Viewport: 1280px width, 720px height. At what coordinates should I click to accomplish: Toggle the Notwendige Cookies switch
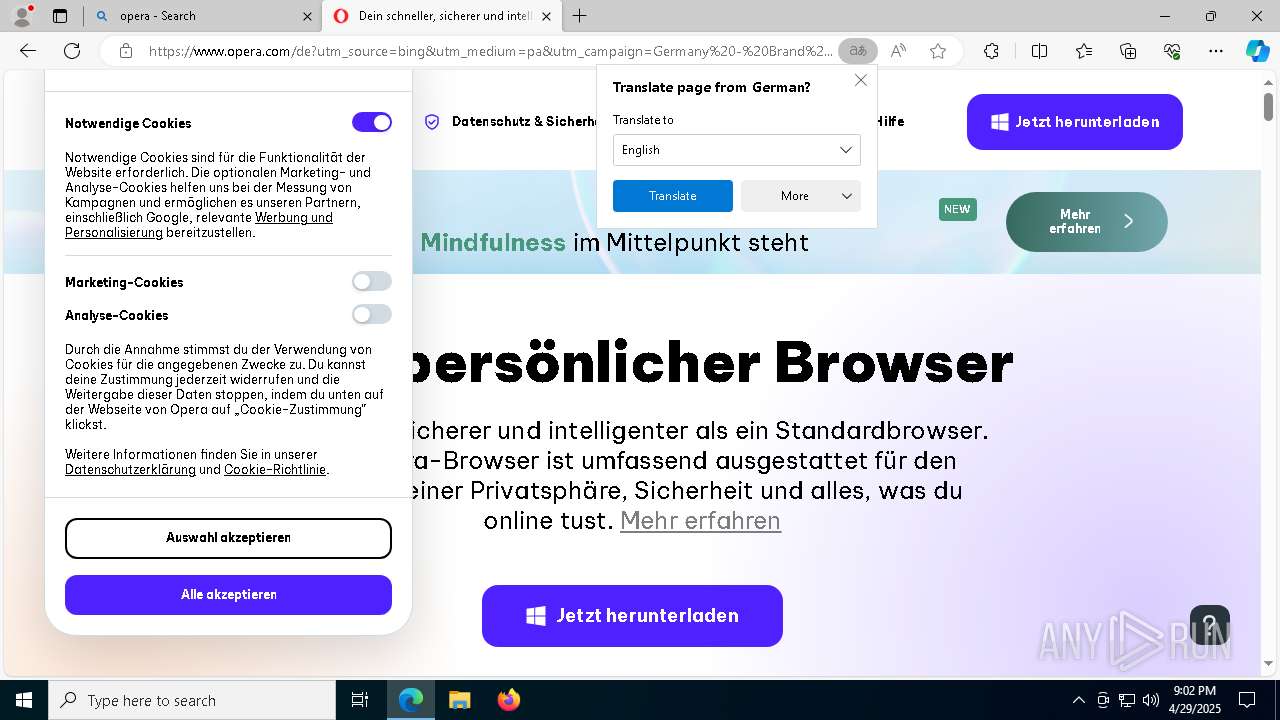tap(372, 122)
